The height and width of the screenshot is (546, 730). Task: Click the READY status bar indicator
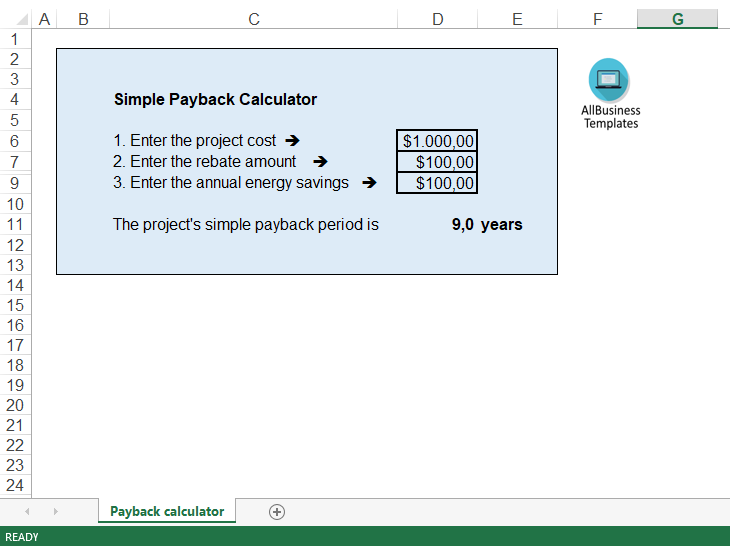[x=21, y=537]
